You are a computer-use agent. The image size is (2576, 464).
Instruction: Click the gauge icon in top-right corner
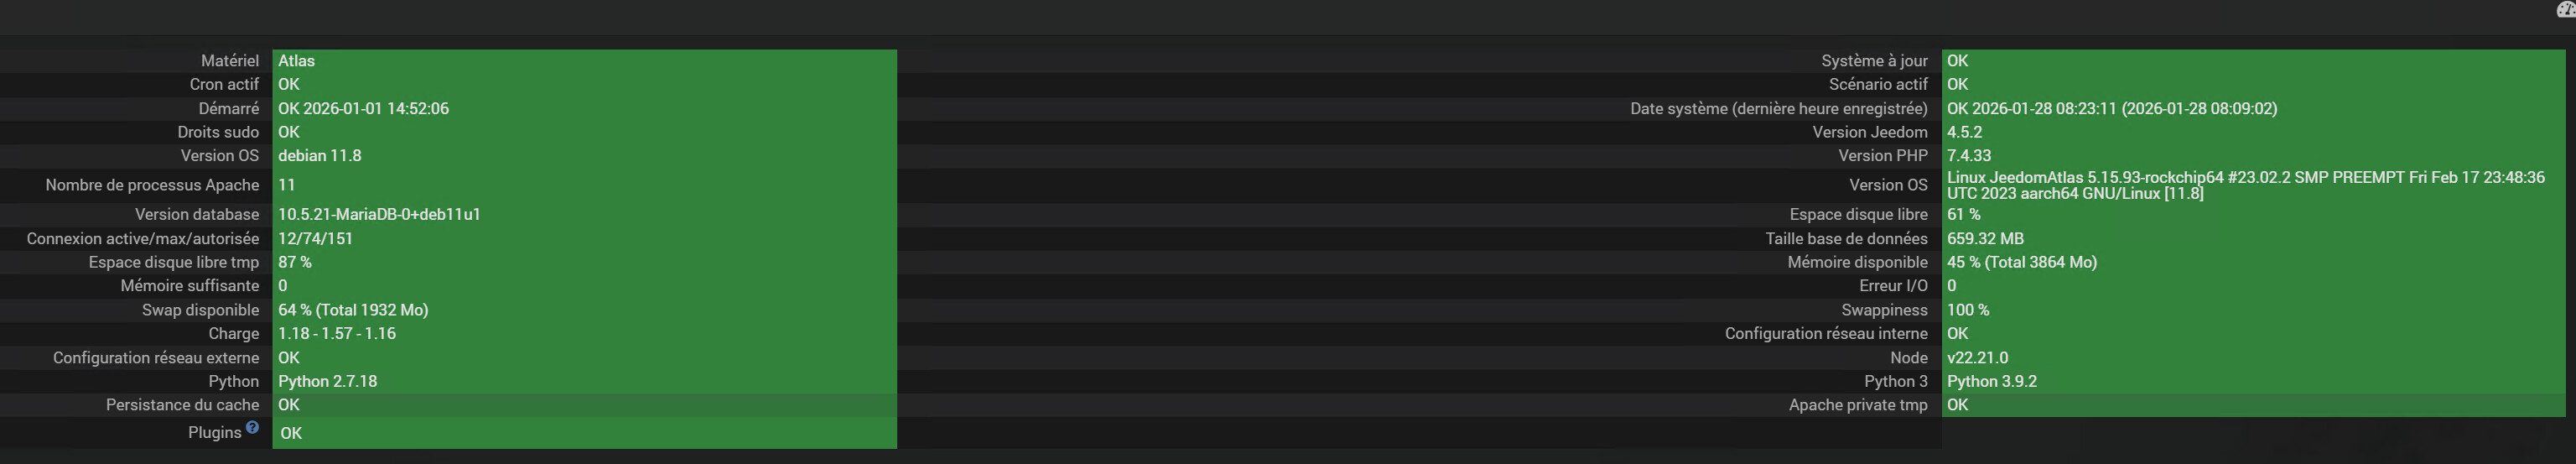pyautogui.click(x=2567, y=9)
